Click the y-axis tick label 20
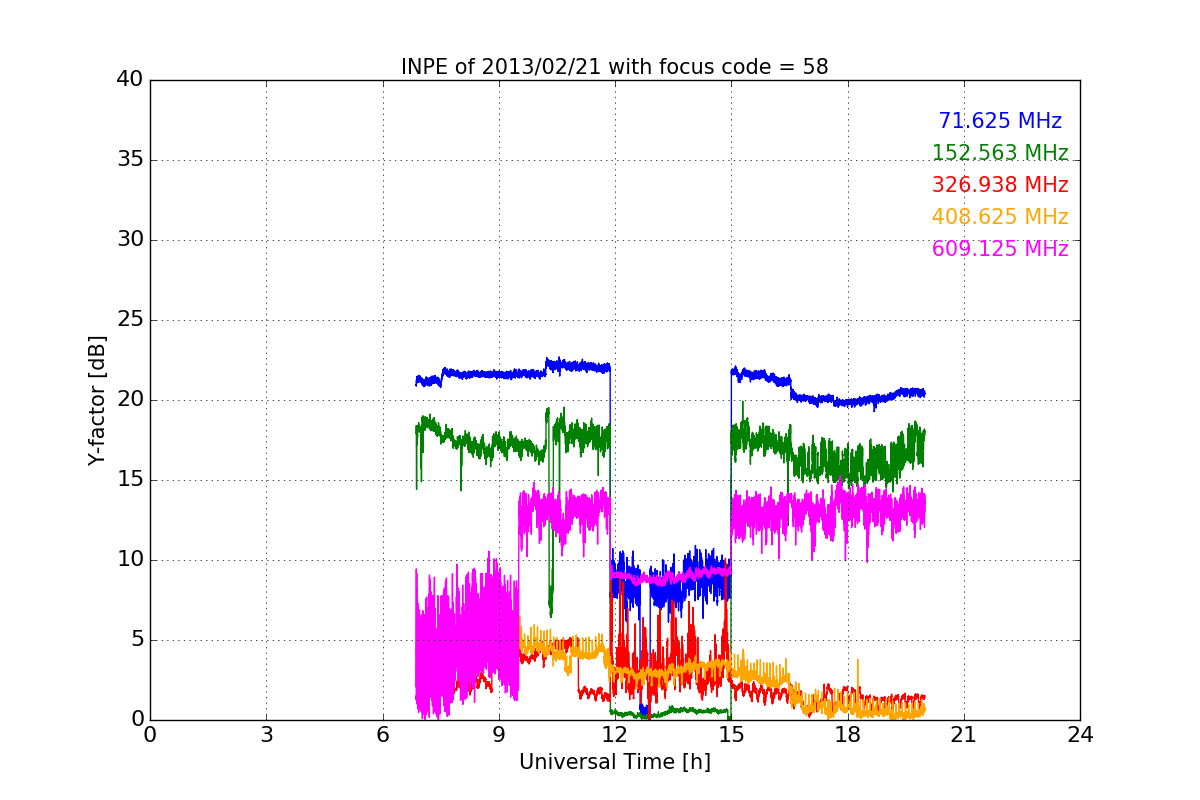The image size is (1200, 800). pyautogui.click(x=130, y=400)
